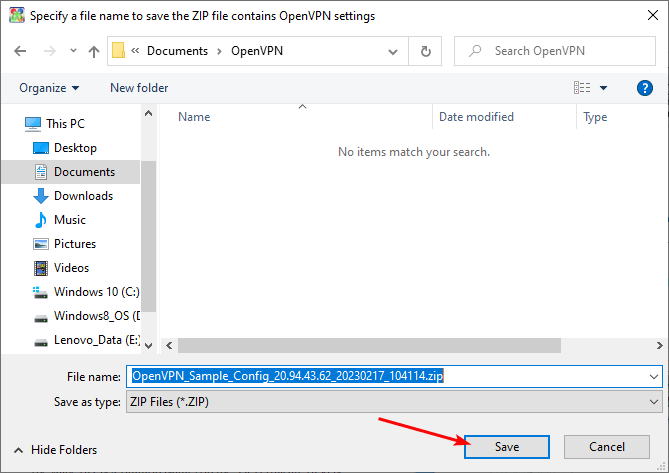Click the New folder button
The width and height of the screenshot is (669, 473).
(139, 88)
